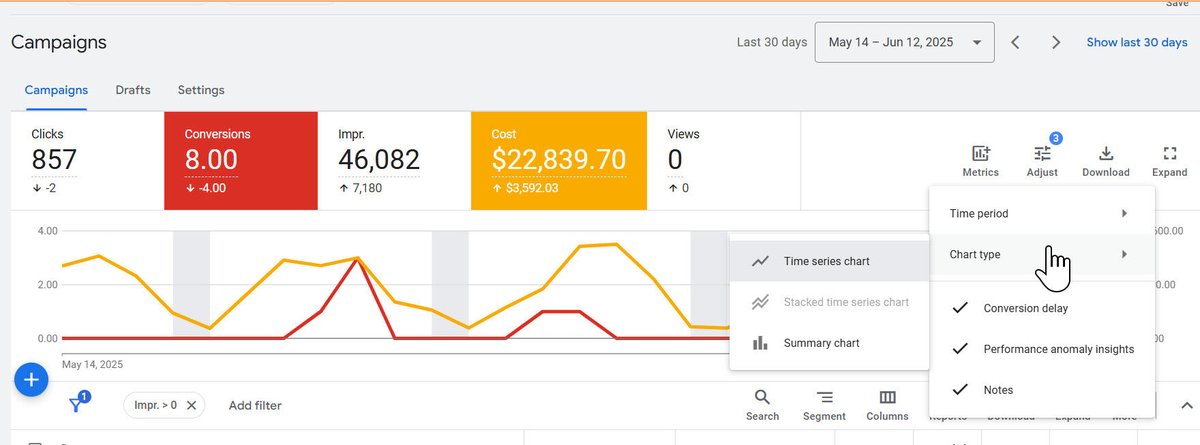Expand the chart to full view

point(1169,161)
